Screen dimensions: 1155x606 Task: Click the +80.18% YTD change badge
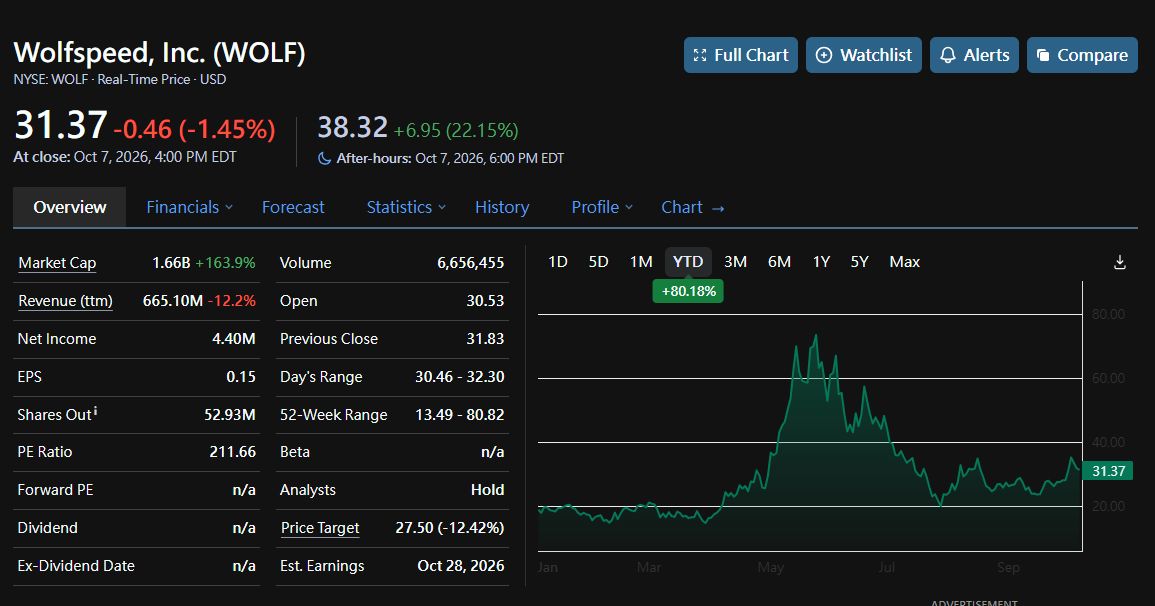click(689, 291)
